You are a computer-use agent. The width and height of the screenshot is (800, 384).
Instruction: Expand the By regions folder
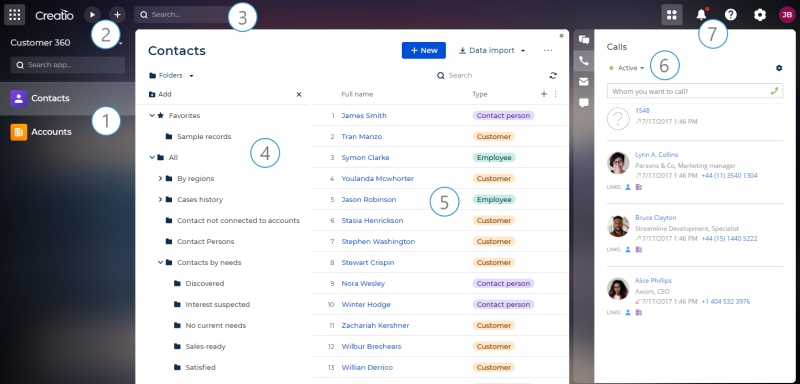tap(160, 178)
